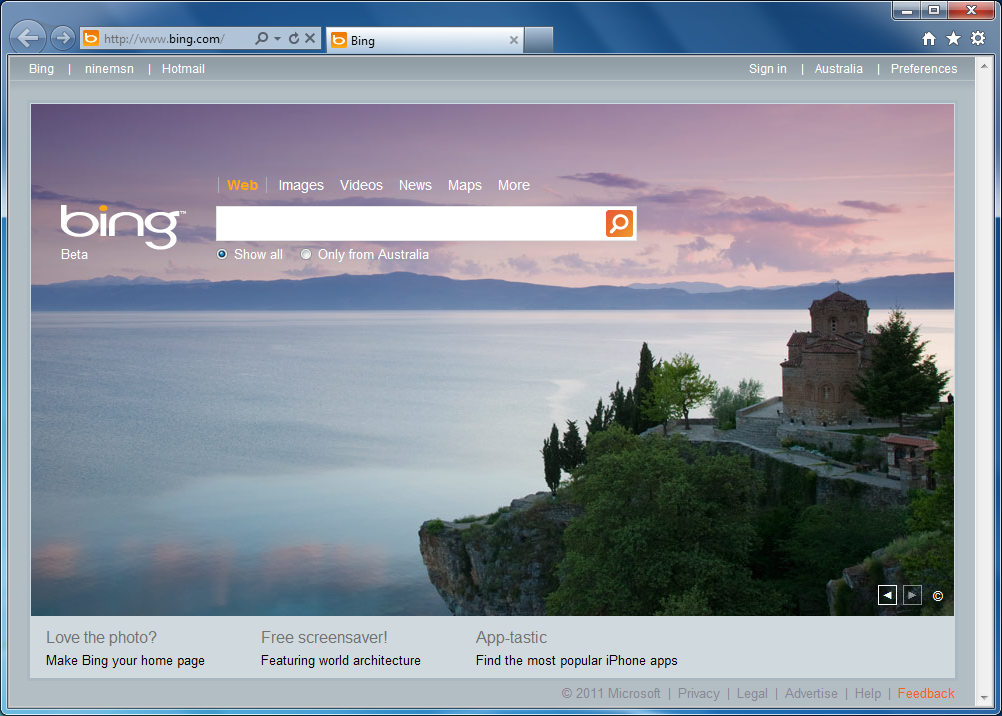Image resolution: width=1002 pixels, height=716 pixels.
Task: Open the Privacy footer link
Action: coord(698,694)
